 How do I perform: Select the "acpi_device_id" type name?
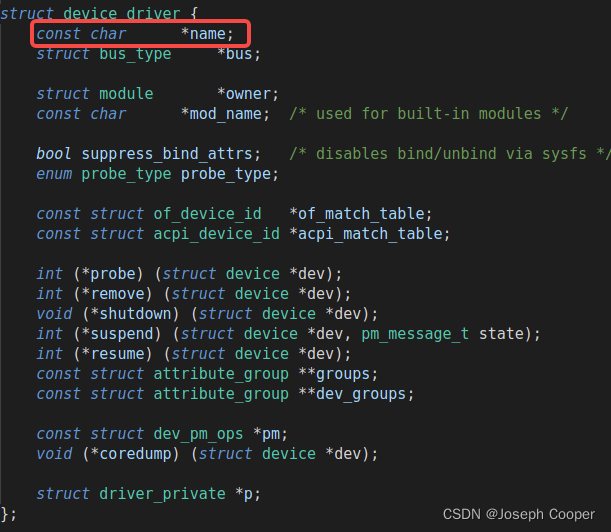coord(216,234)
